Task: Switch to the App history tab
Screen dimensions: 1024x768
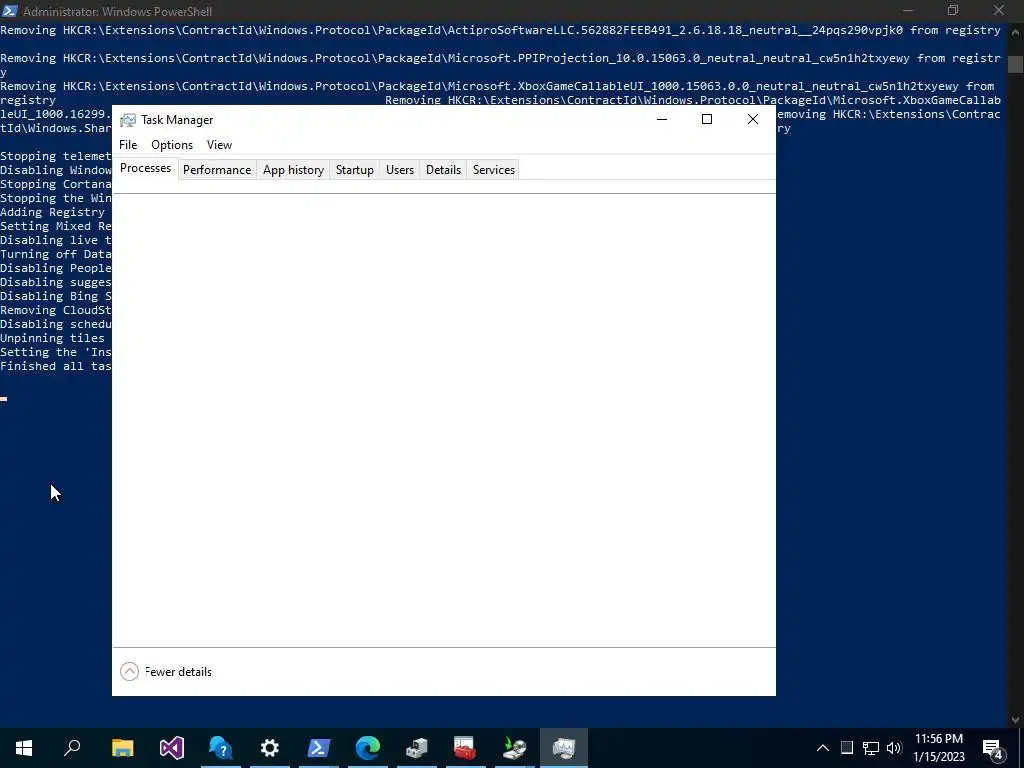Action: click(x=293, y=170)
